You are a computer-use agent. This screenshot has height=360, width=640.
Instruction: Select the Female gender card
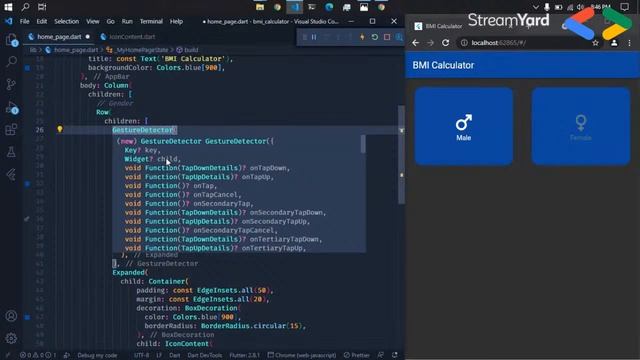click(x=580, y=126)
